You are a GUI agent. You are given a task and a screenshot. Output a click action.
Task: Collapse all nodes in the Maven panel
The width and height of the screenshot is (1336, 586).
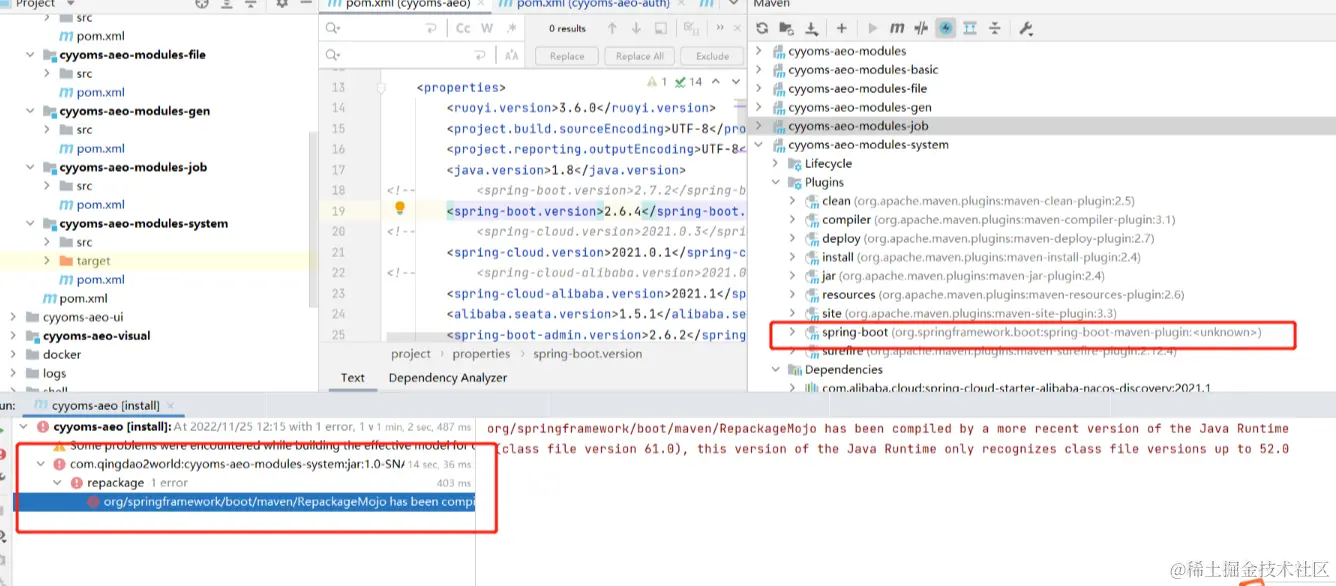(996, 28)
